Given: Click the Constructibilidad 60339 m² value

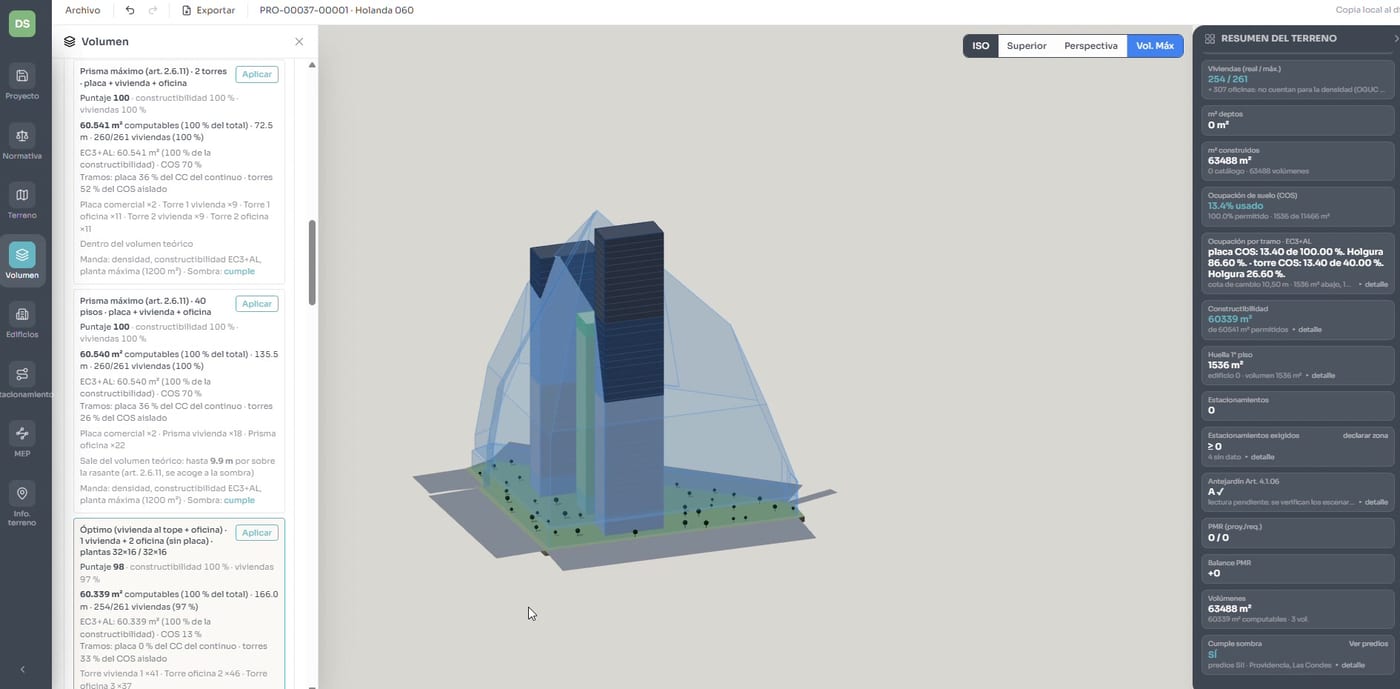Looking at the screenshot, I should [x=1229, y=319].
